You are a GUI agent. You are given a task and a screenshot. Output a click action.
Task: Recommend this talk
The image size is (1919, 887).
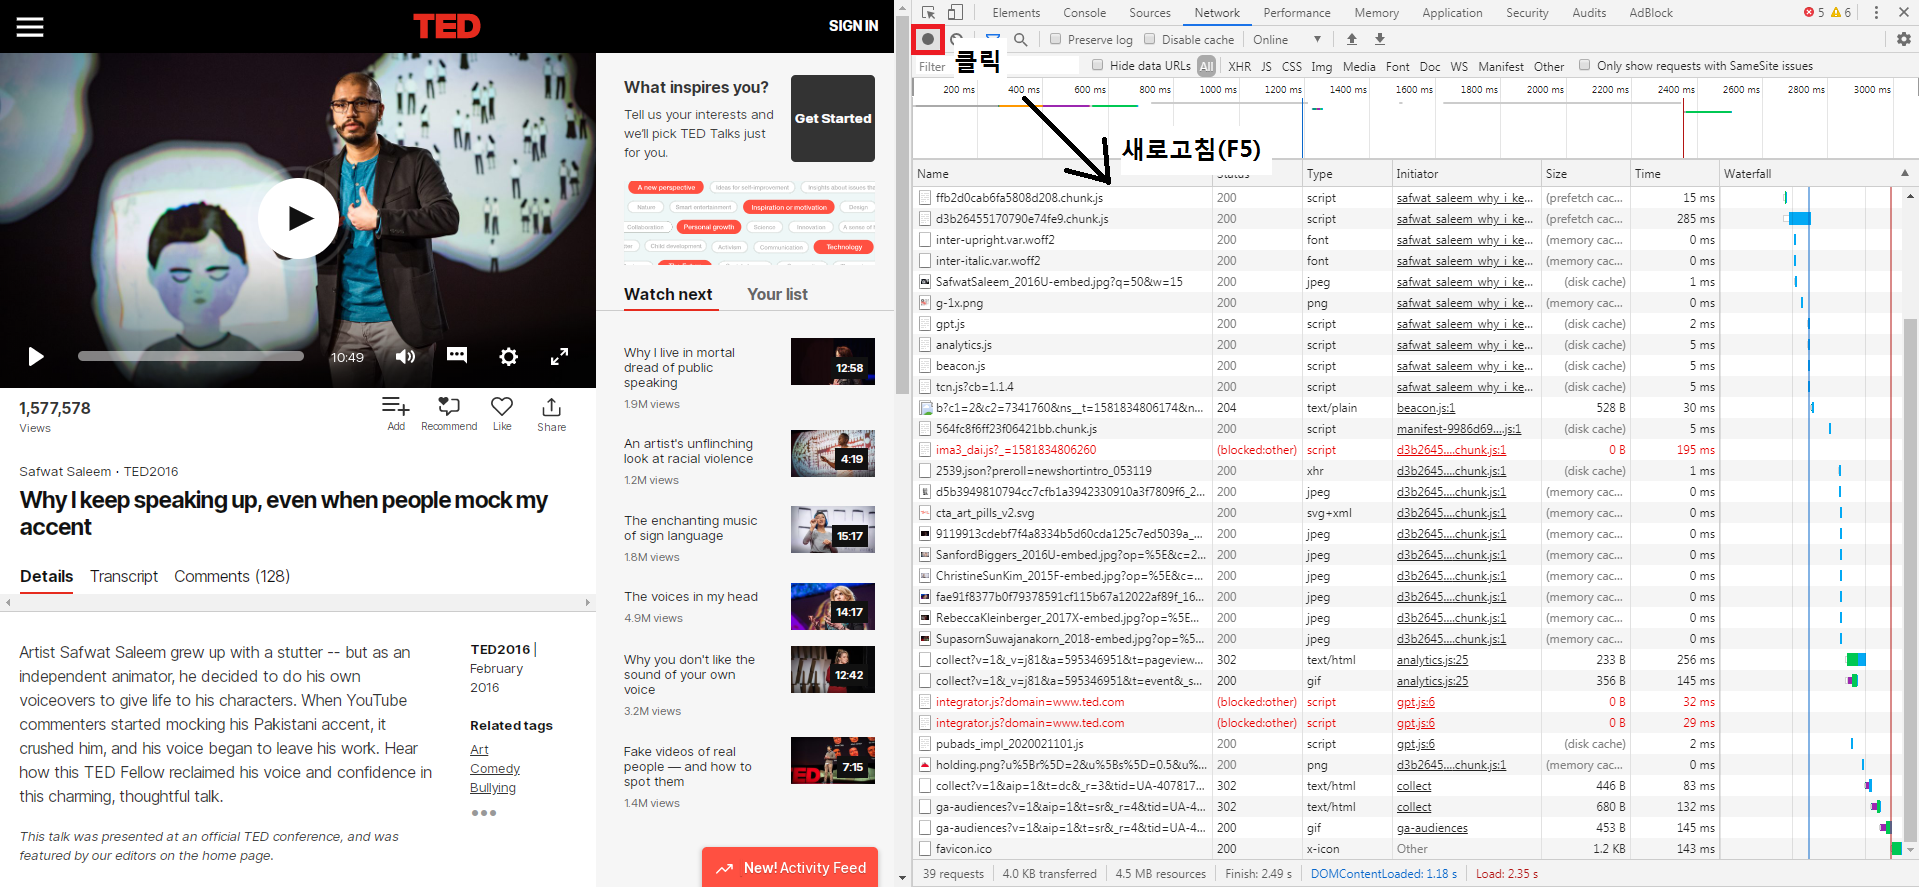tap(449, 414)
